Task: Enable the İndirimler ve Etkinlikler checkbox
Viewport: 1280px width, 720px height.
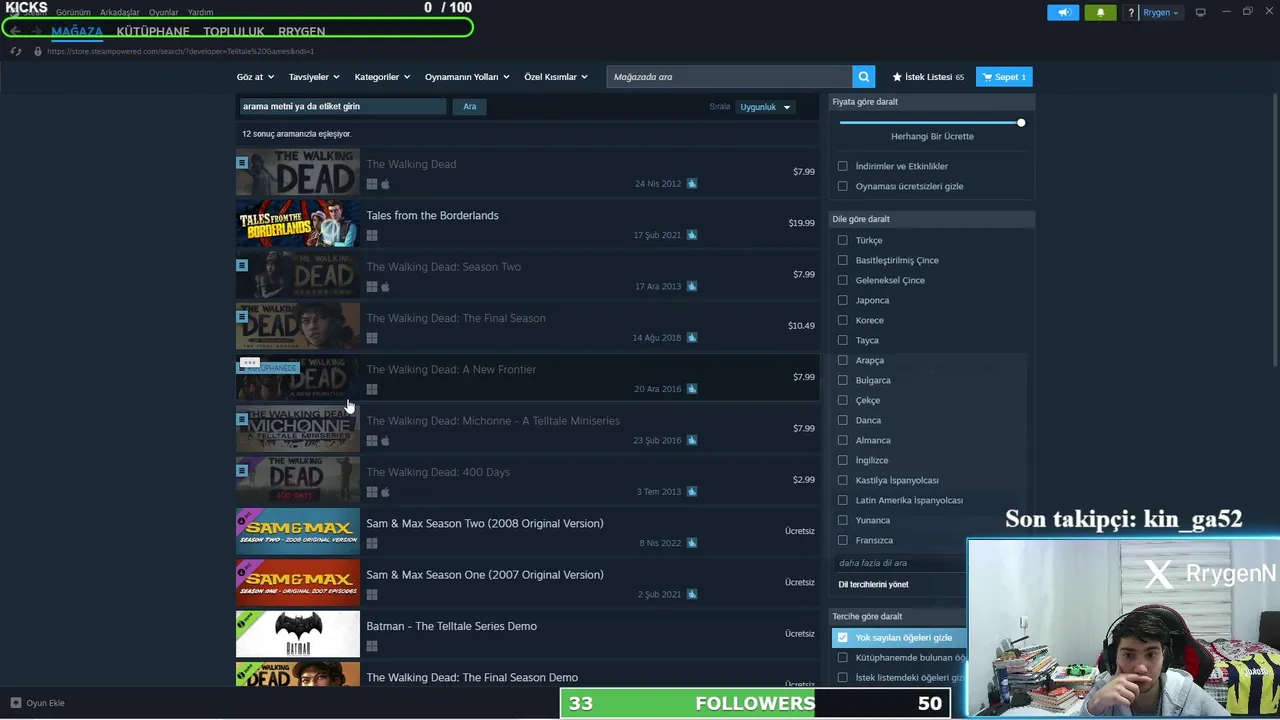Action: pos(842,166)
